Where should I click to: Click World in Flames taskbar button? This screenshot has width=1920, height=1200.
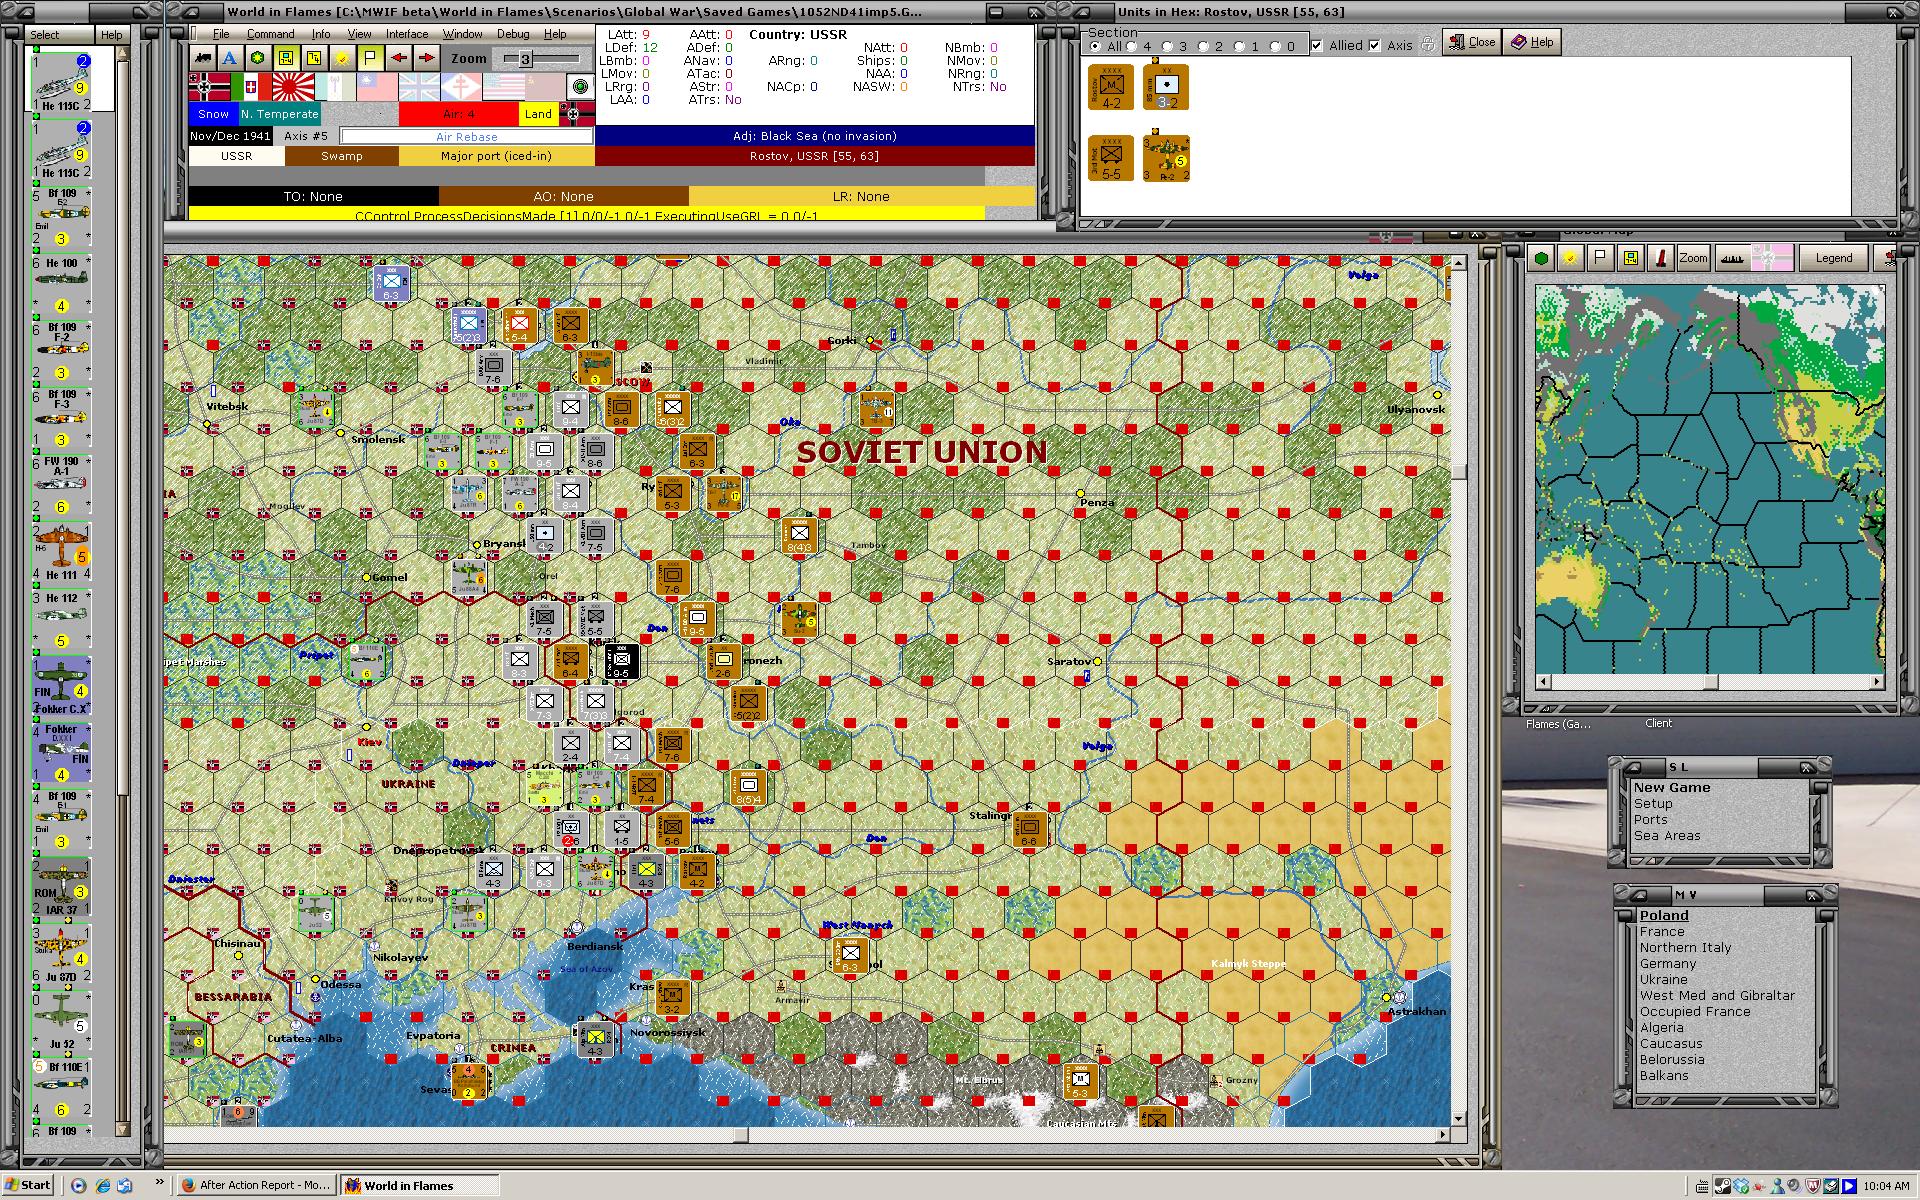tap(419, 1186)
